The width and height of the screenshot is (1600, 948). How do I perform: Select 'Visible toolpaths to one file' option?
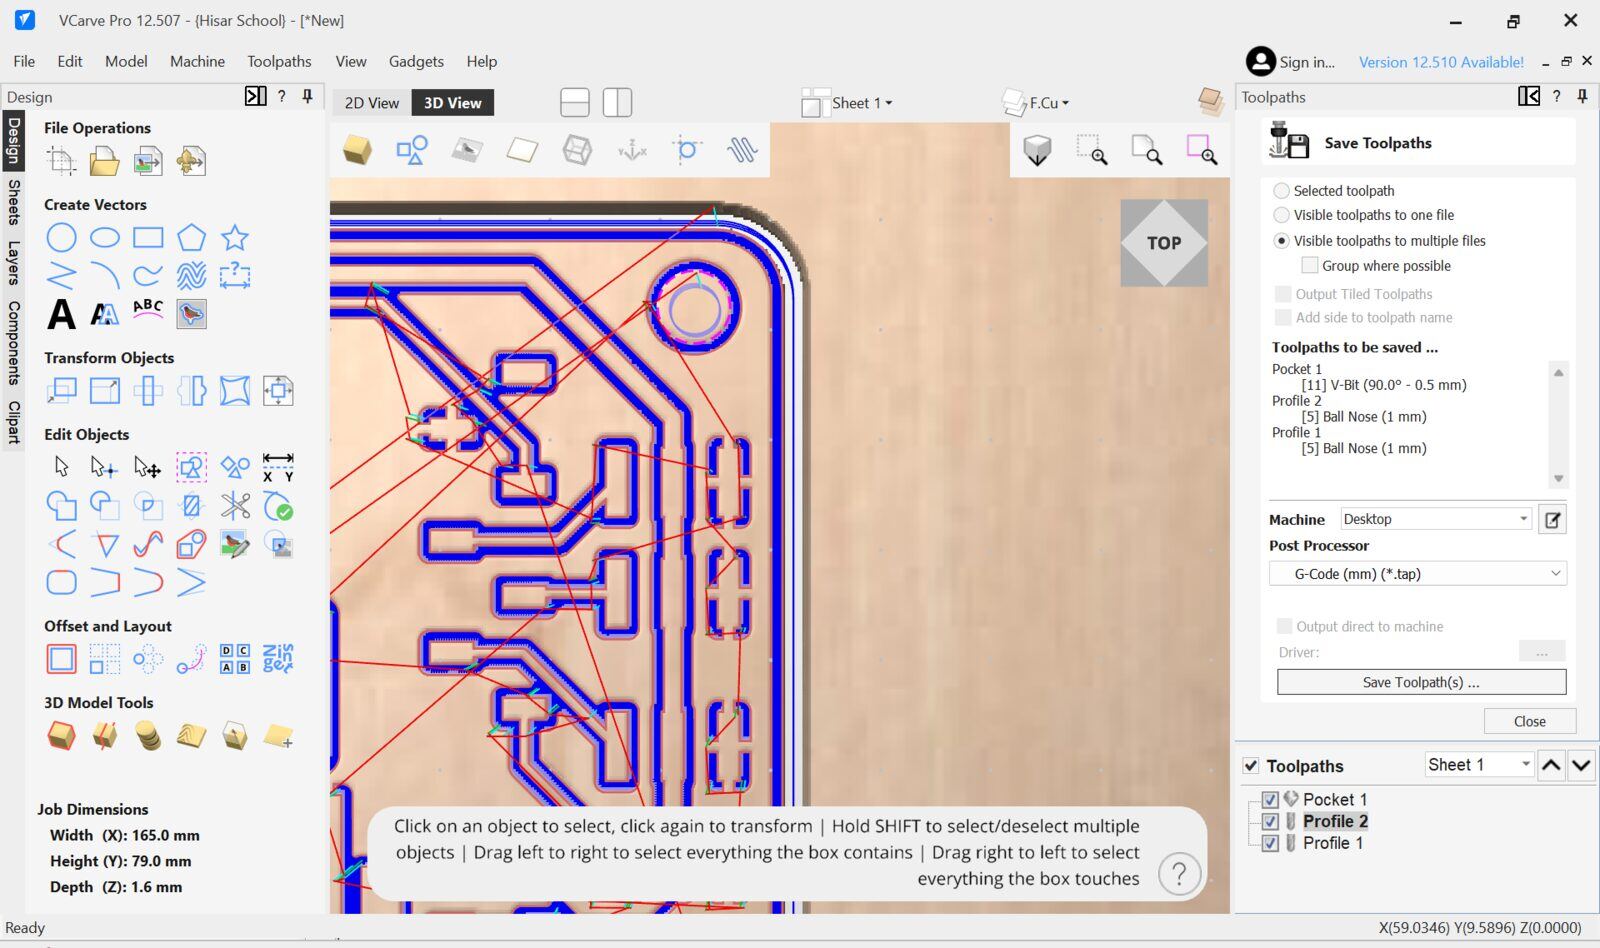[1281, 215]
